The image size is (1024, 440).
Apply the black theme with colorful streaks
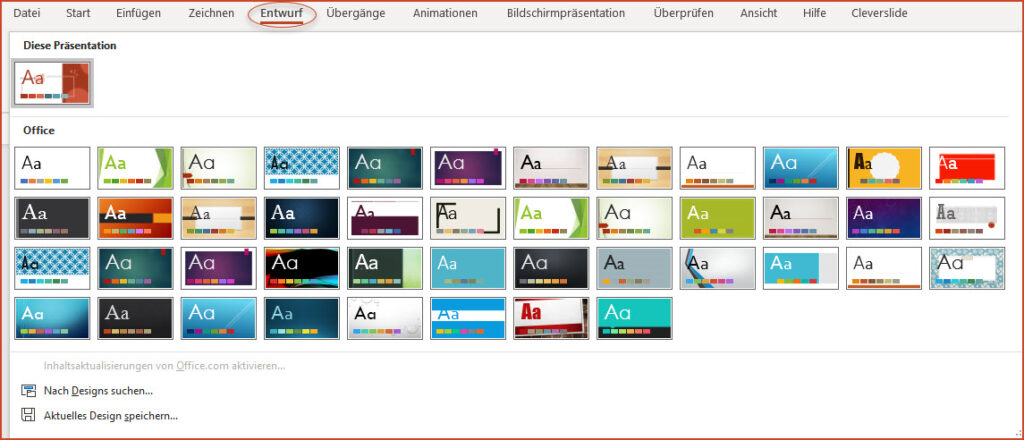302,268
